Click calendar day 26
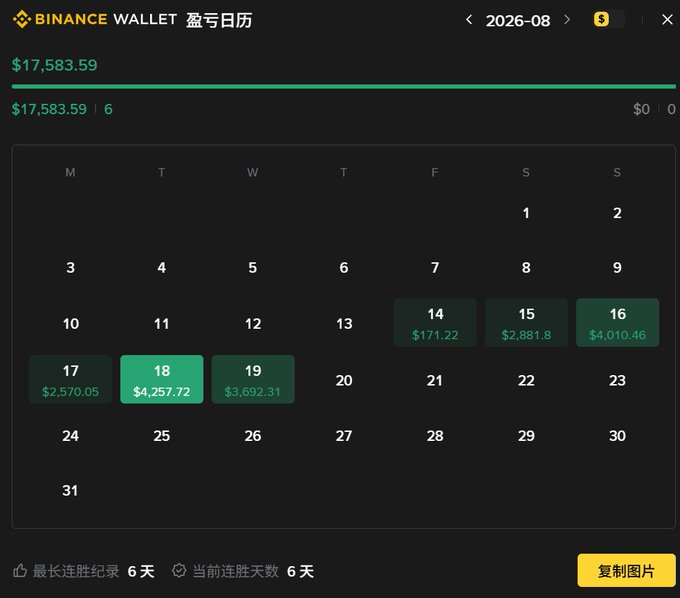 (253, 435)
